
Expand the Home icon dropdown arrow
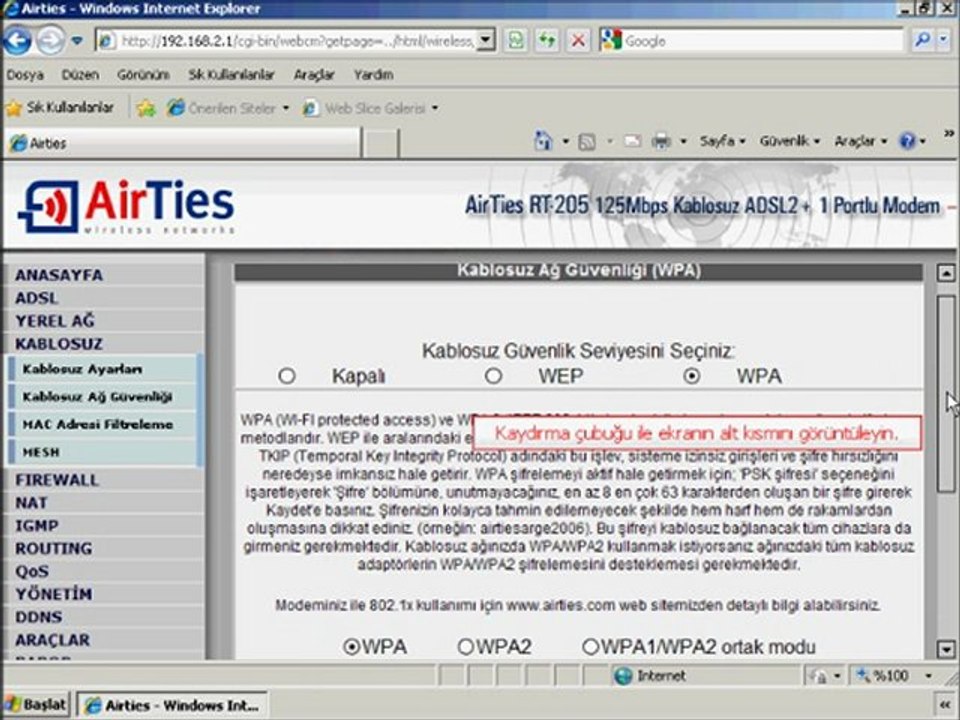click(565, 141)
